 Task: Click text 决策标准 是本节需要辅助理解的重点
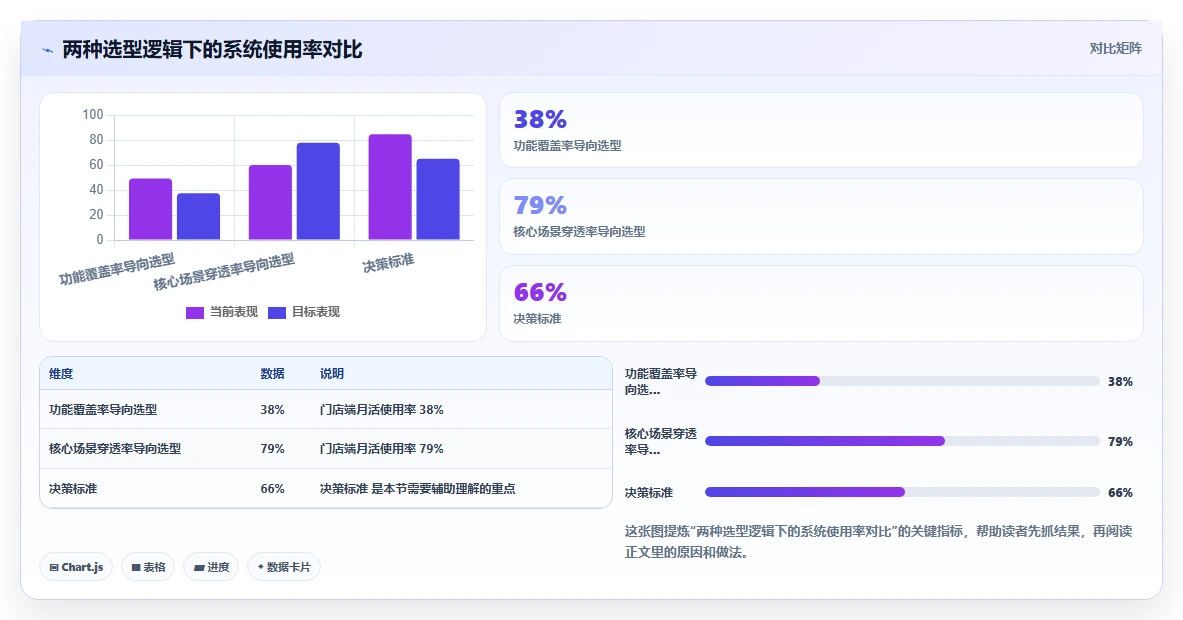[x=417, y=489]
